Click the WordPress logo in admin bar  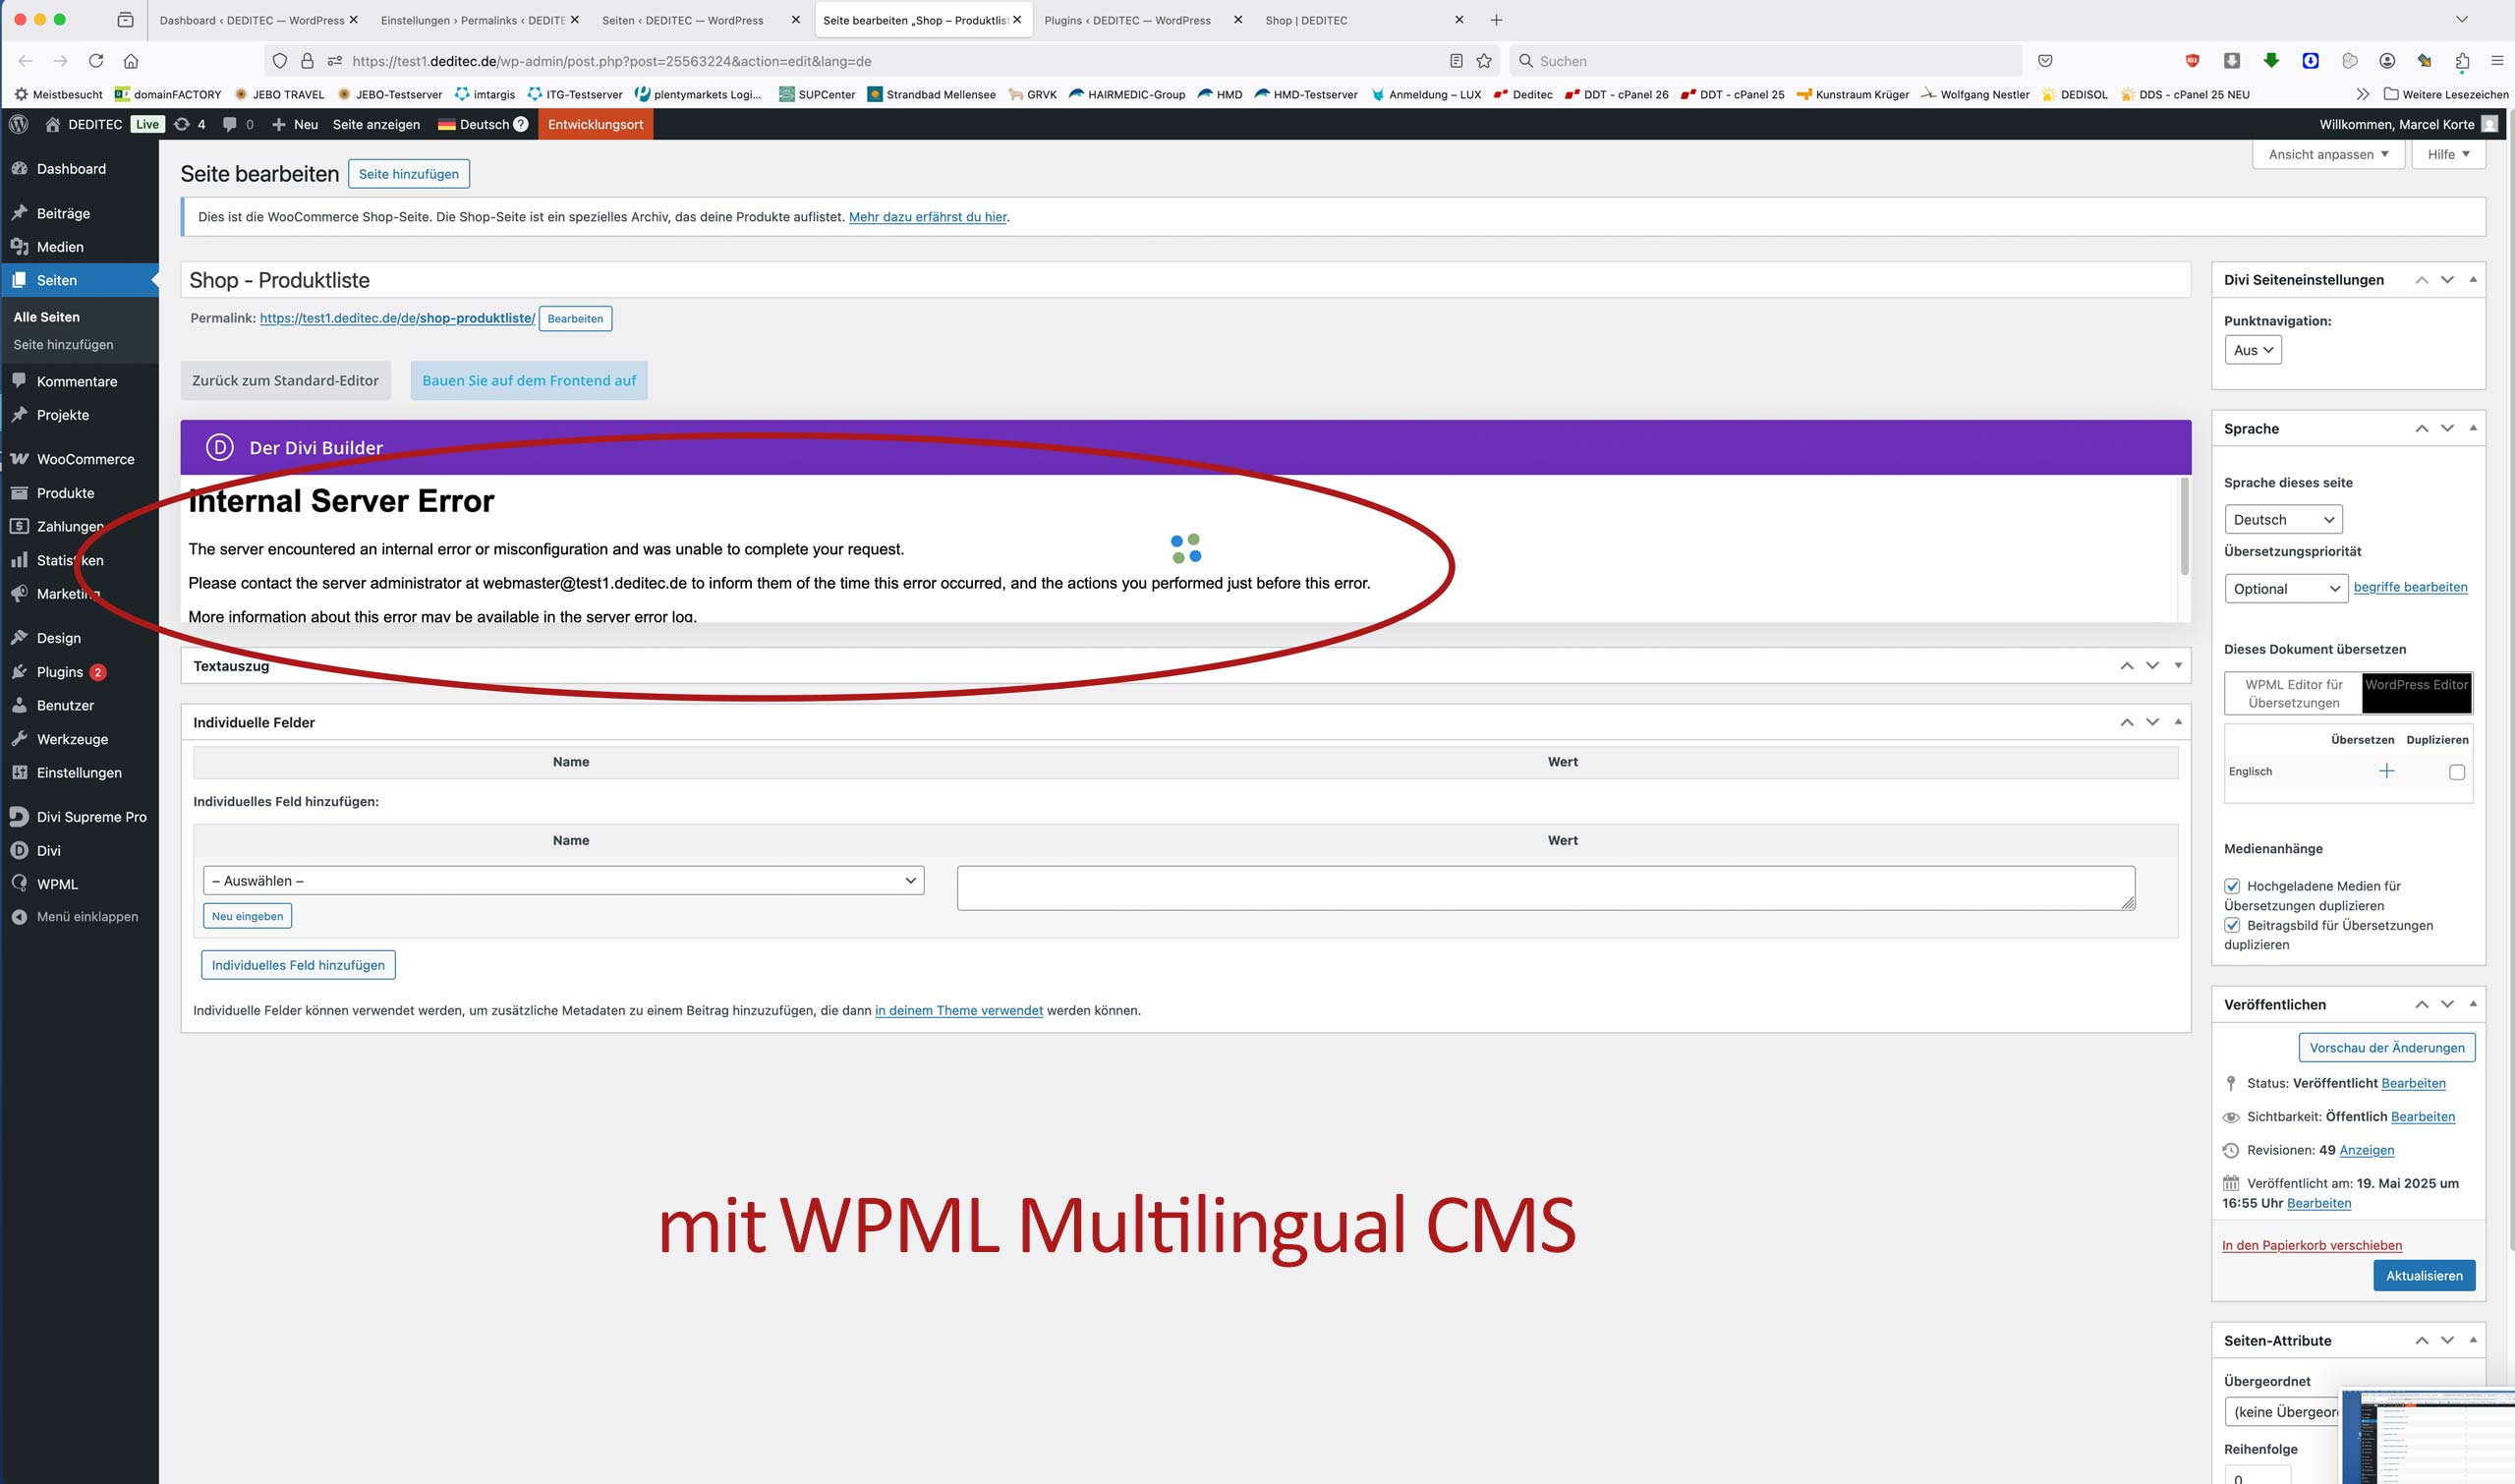coord(18,124)
